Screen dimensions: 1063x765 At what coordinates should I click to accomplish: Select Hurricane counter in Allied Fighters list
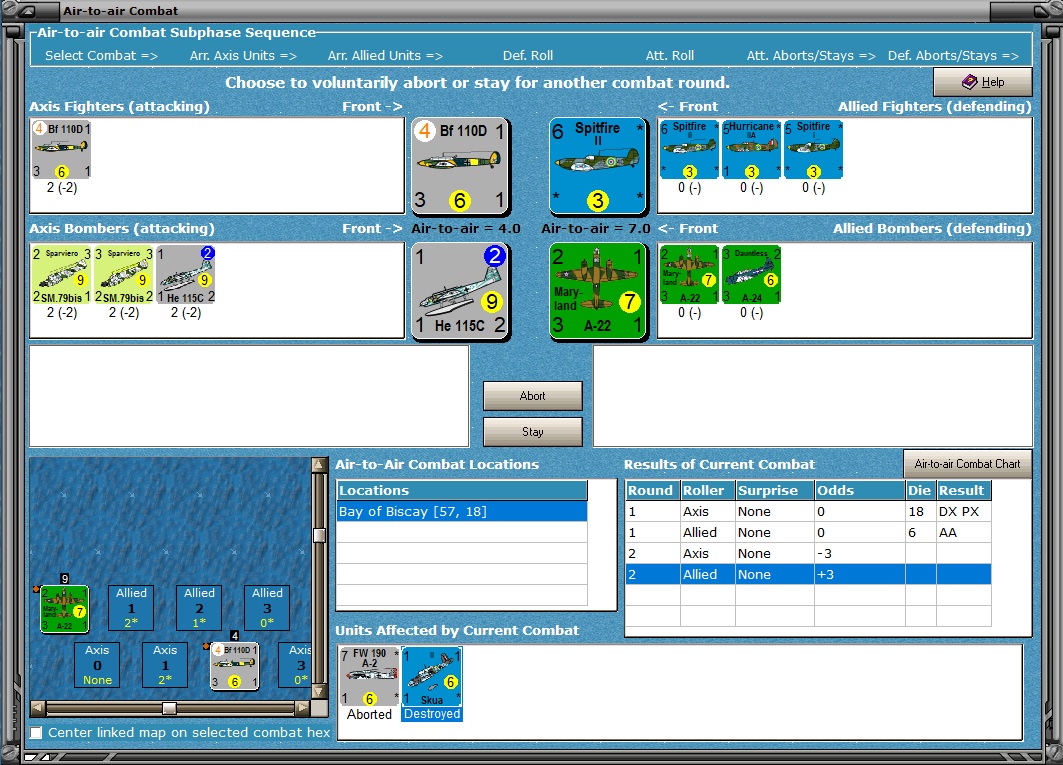coord(751,150)
